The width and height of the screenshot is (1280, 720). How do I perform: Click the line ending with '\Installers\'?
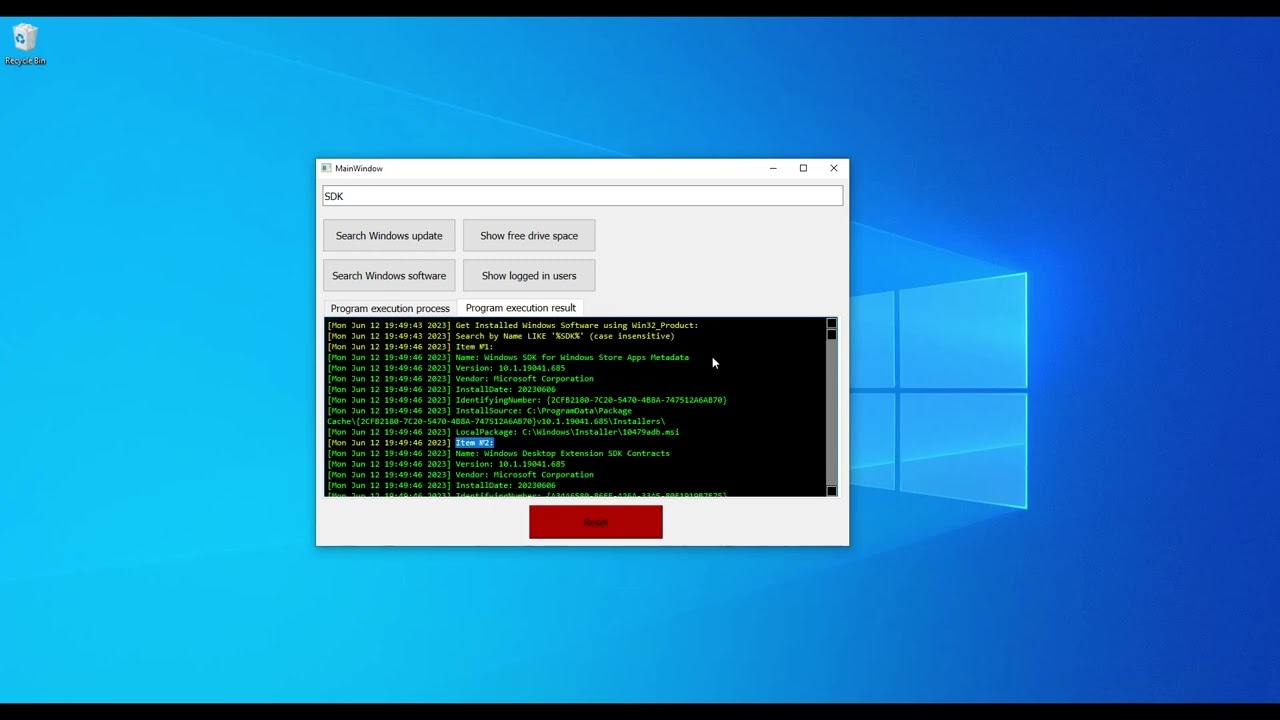(x=496, y=421)
